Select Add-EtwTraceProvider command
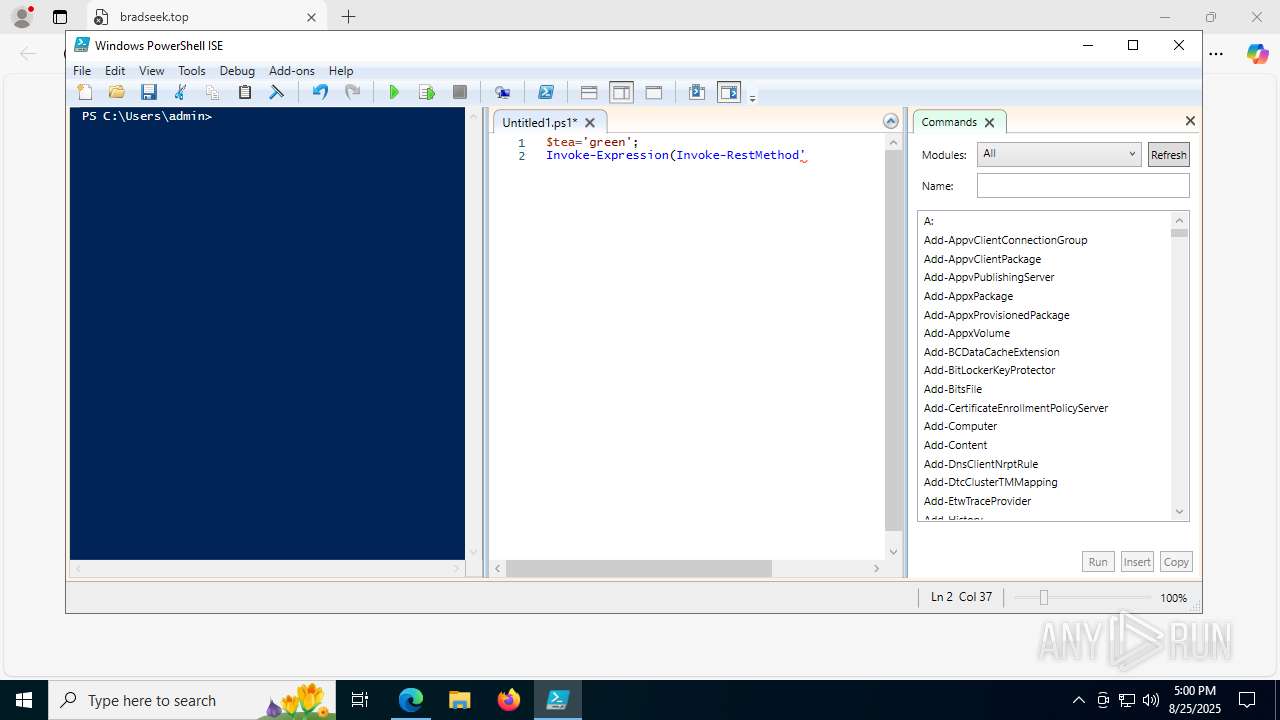1280x720 pixels. [x=977, y=501]
